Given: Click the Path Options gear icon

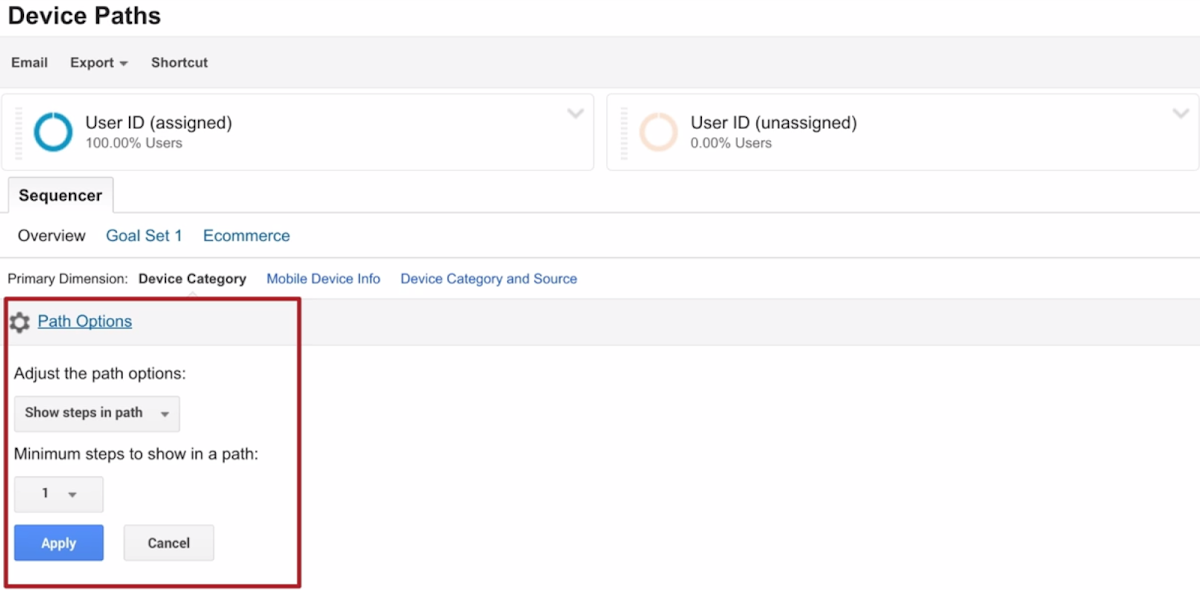Looking at the screenshot, I should (x=19, y=323).
